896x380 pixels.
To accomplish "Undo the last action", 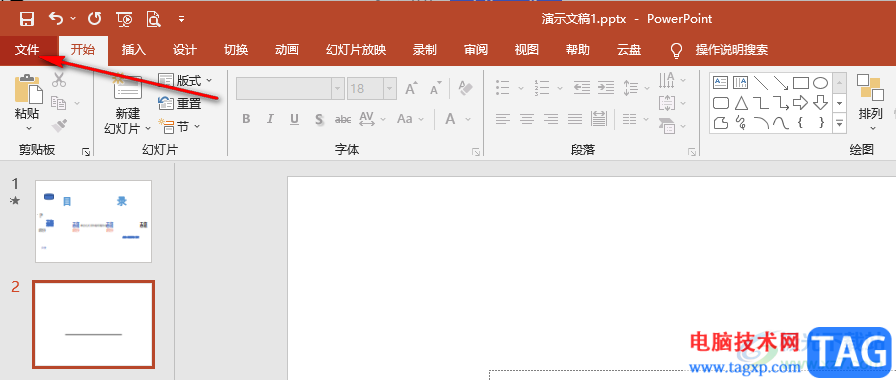I will tap(56, 19).
